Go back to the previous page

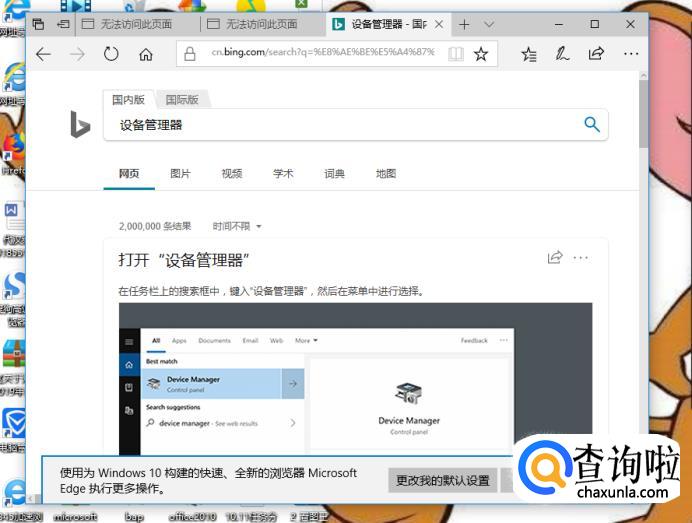click(x=43, y=54)
